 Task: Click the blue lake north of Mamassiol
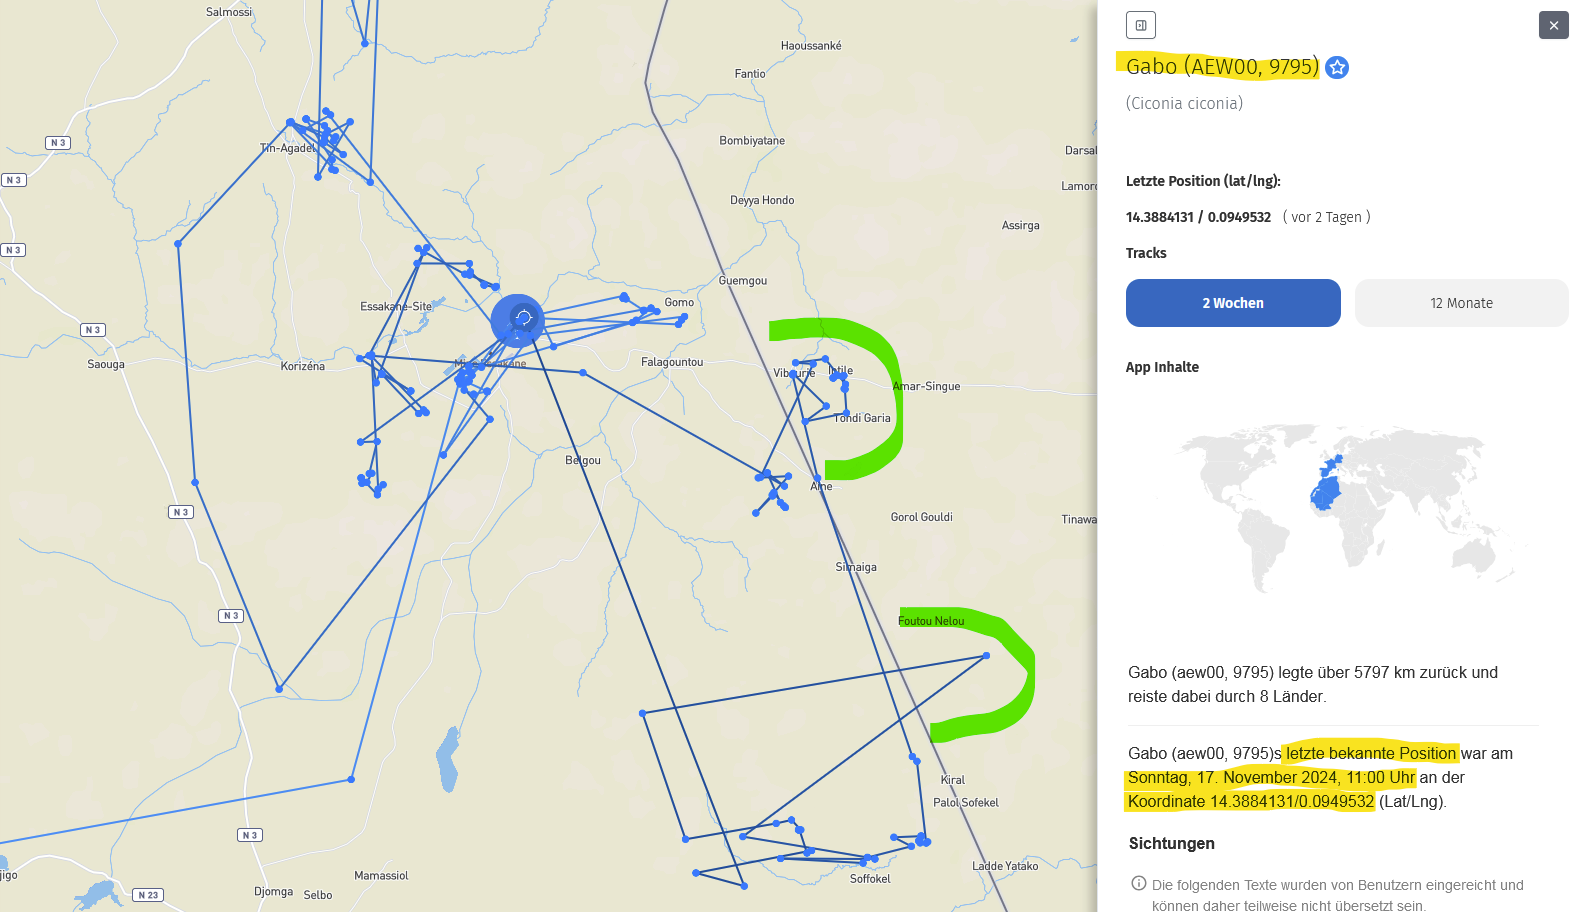448,758
